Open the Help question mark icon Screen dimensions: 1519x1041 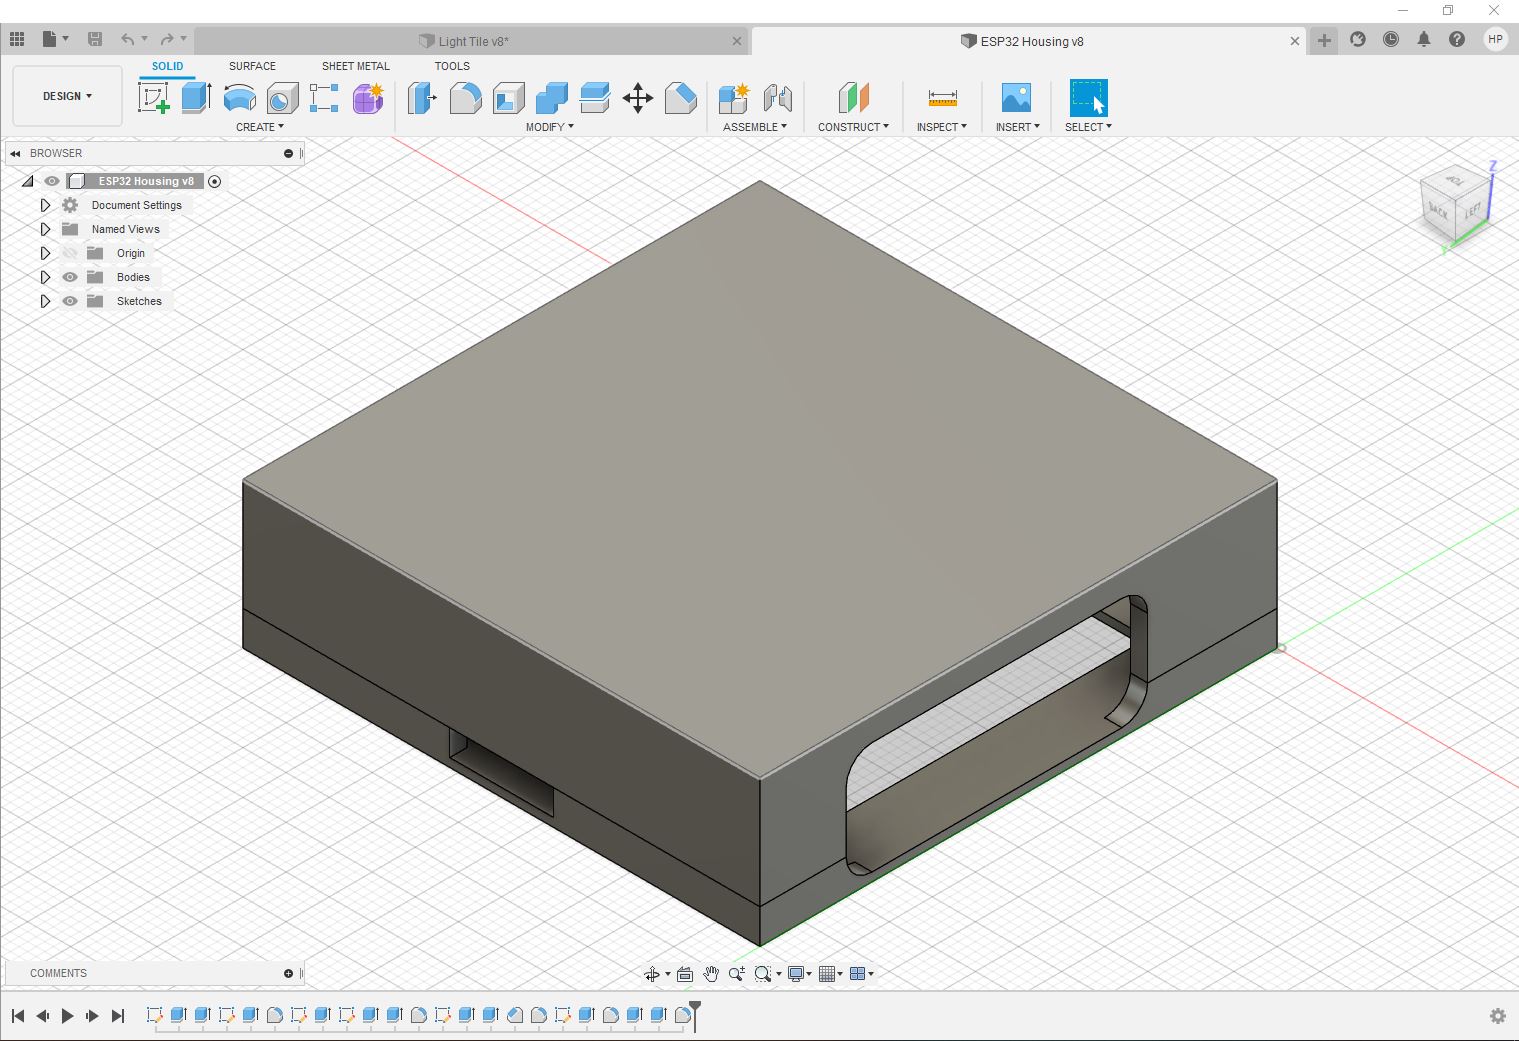click(x=1457, y=40)
